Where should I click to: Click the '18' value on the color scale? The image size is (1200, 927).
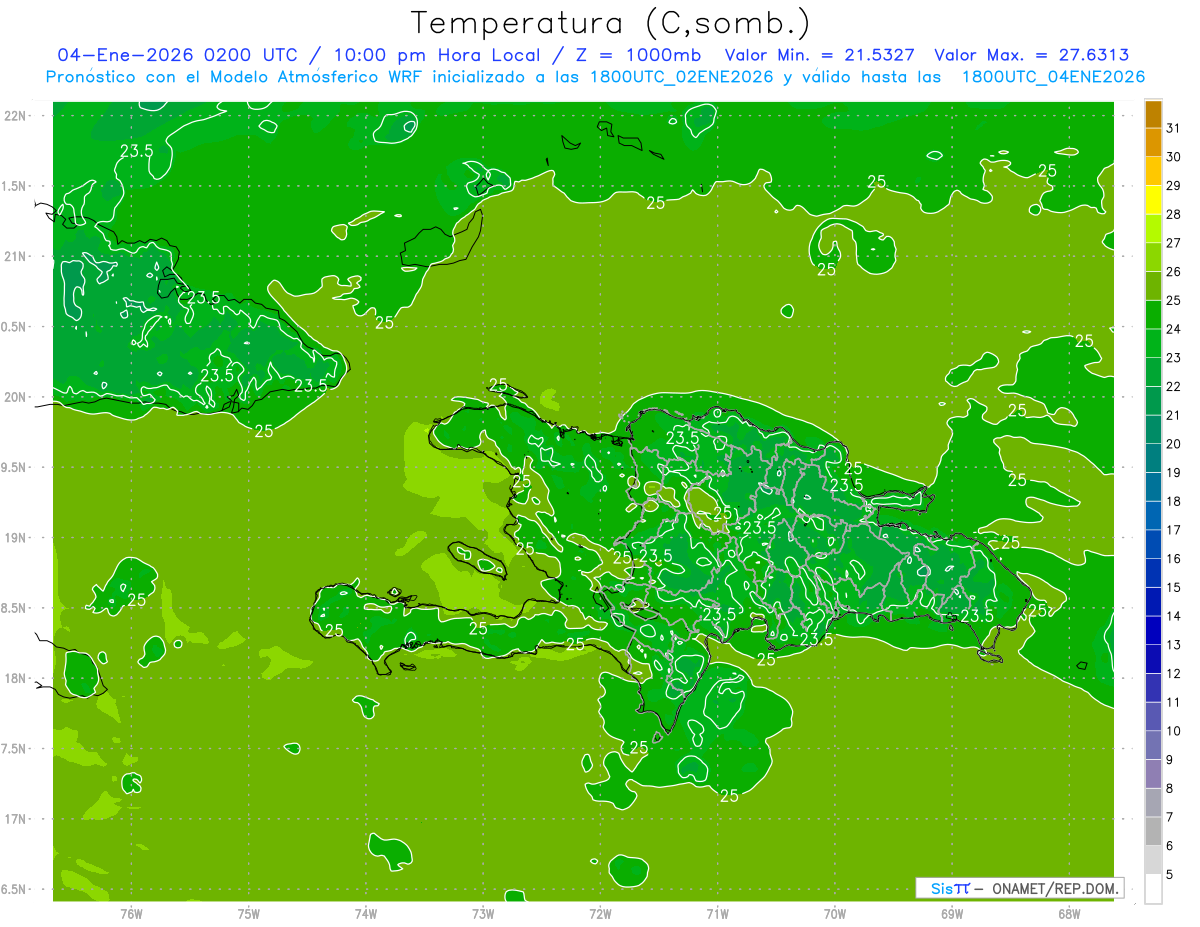(x=1174, y=501)
